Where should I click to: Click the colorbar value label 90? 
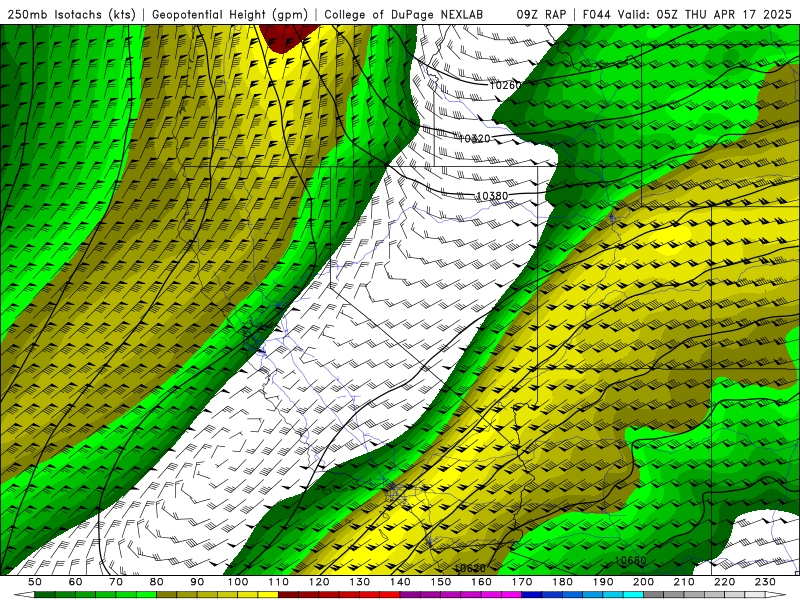tap(197, 582)
